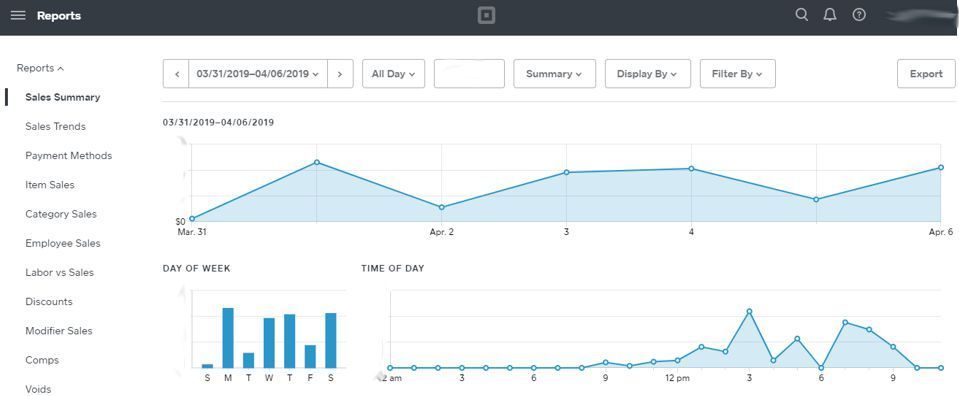Open Employee Sales report
The height and width of the screenshot is (396, 959).
tap(63, 244)
